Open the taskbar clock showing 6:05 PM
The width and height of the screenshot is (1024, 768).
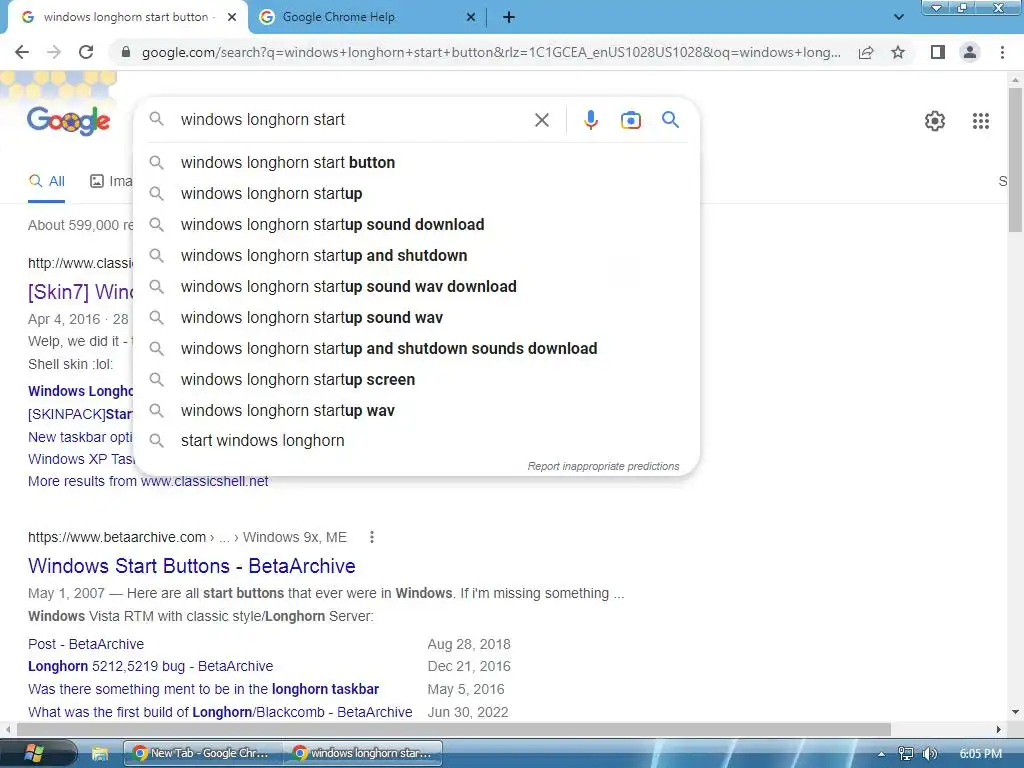980,754
